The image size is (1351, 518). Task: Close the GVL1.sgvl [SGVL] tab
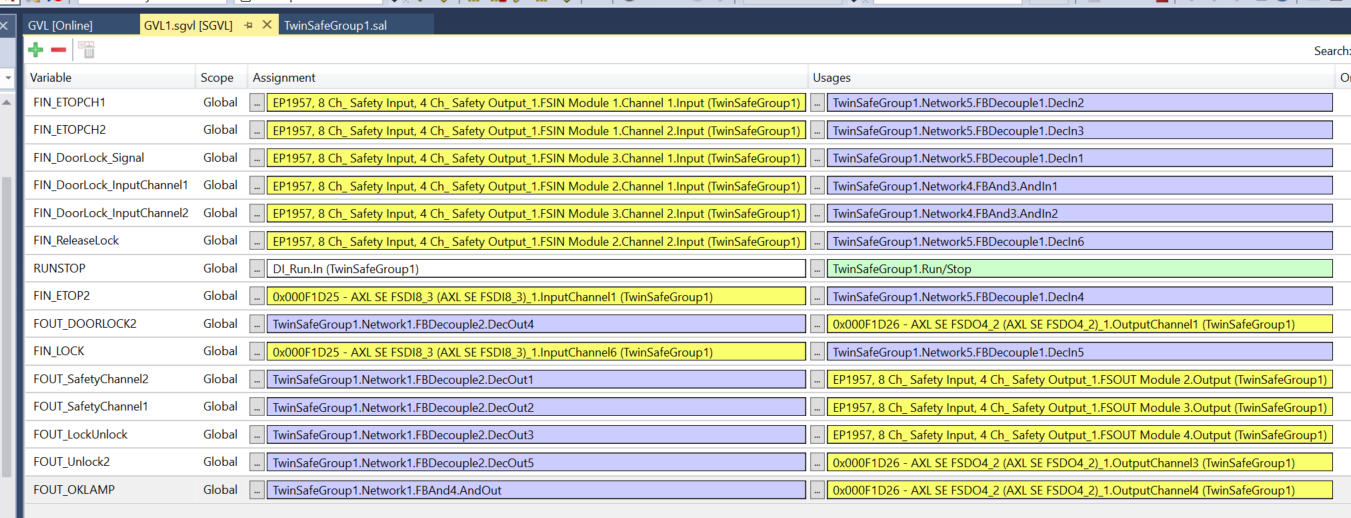[x=268, y=25]
